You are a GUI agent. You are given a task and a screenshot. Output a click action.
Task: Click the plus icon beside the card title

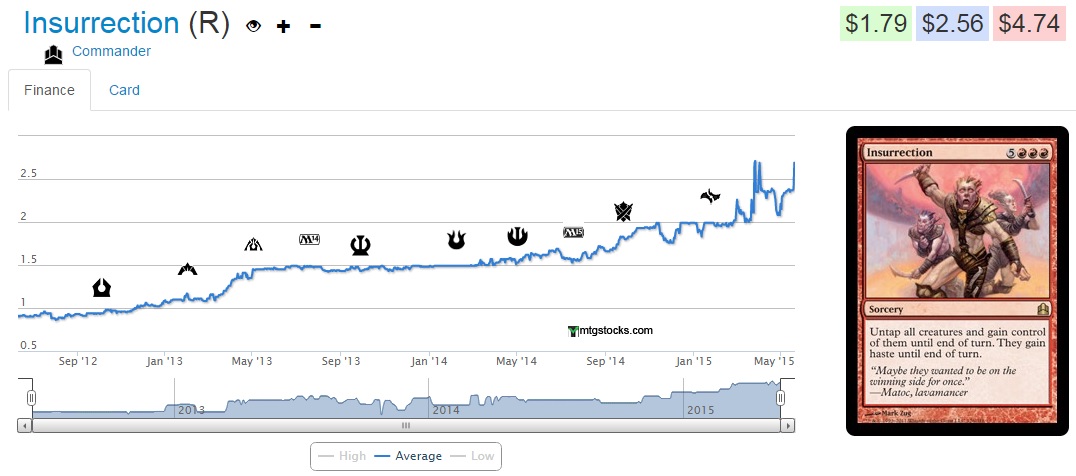284,26
